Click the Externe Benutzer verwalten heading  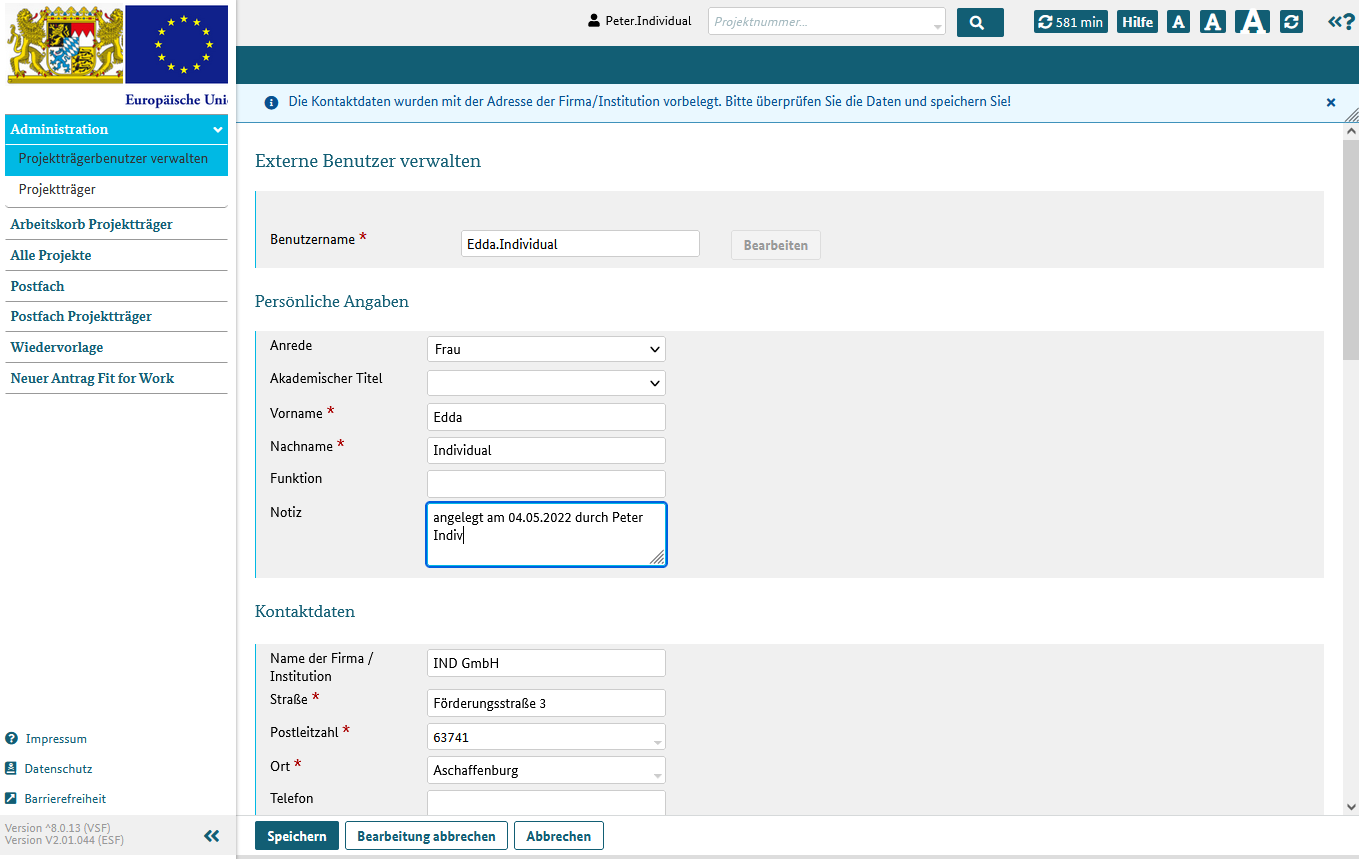(368, 161)
